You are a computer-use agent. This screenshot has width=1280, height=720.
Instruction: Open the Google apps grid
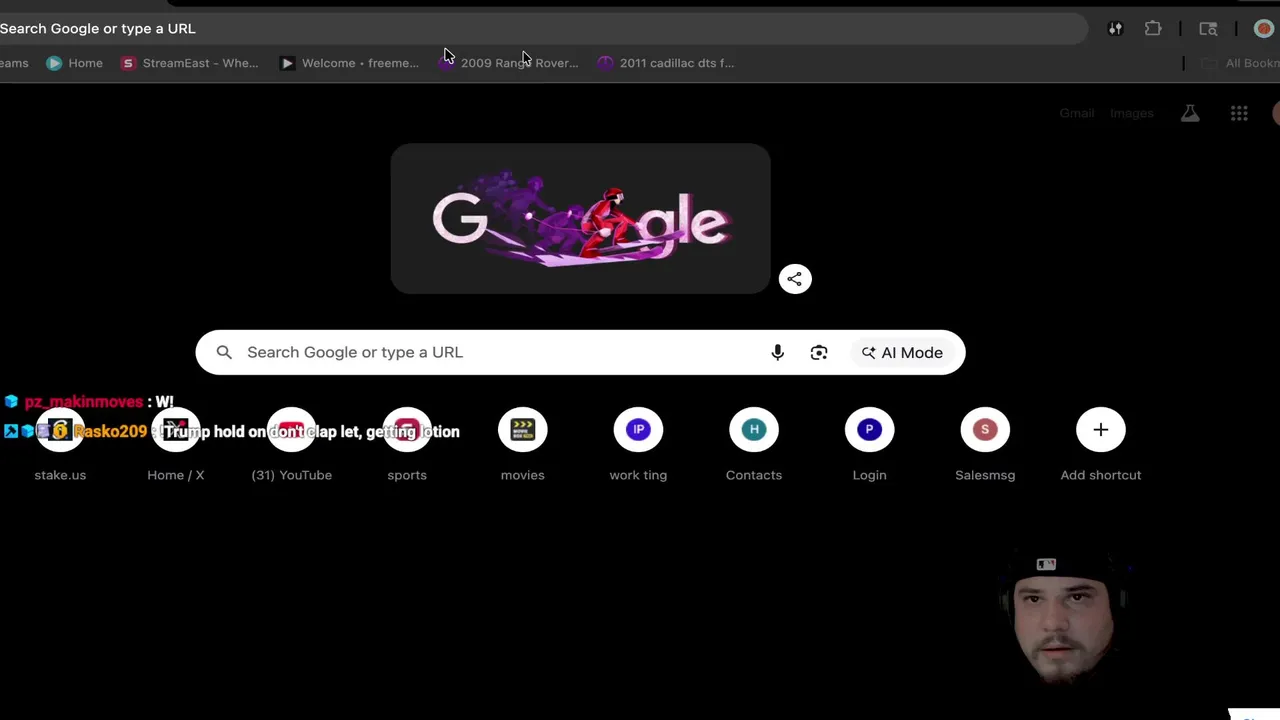[1239, 113]
